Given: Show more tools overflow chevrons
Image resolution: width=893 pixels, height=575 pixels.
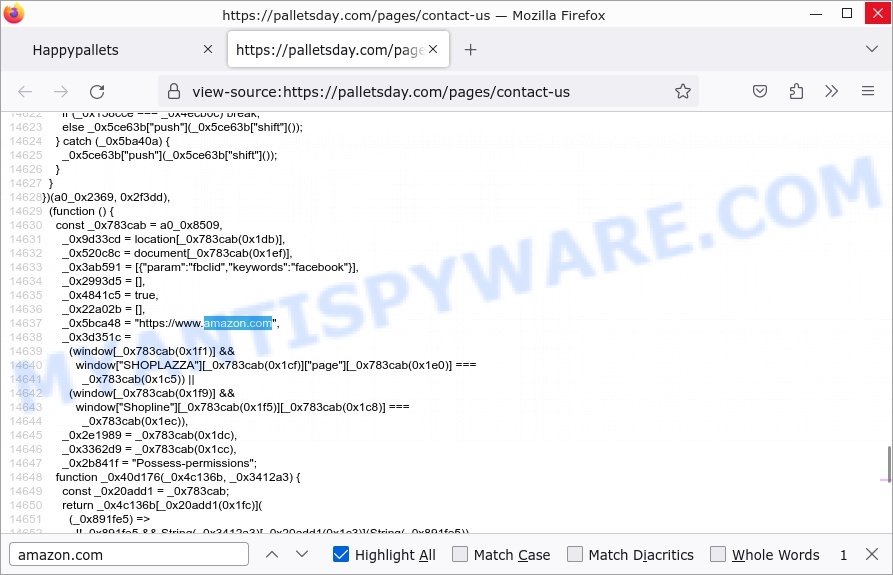Looking at the screenshot, I should [831, 91].
